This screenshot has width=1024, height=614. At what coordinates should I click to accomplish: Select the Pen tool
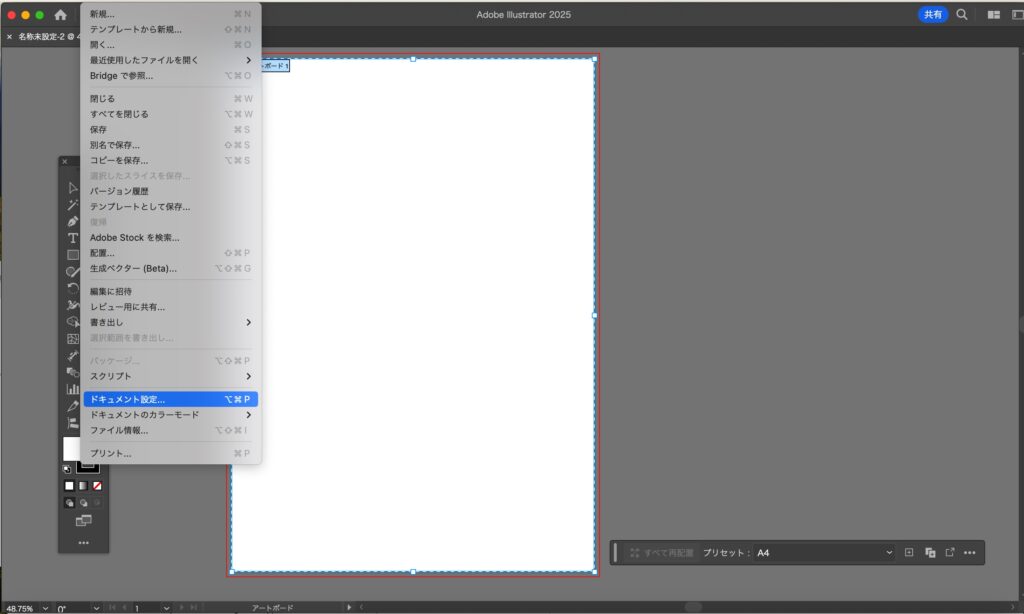click(x=72, y=221)
